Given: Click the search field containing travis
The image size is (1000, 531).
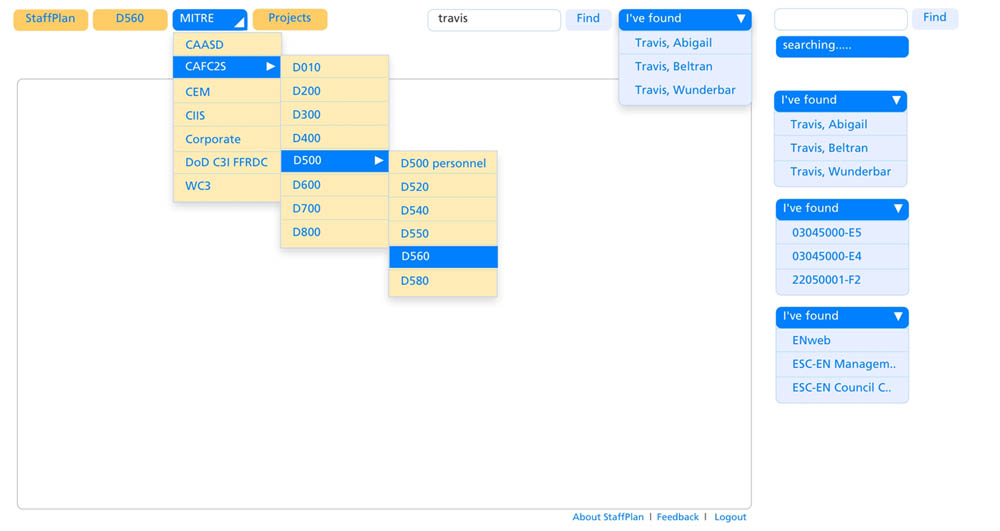Looking at the screenshot, I should (x=493, y=19).
